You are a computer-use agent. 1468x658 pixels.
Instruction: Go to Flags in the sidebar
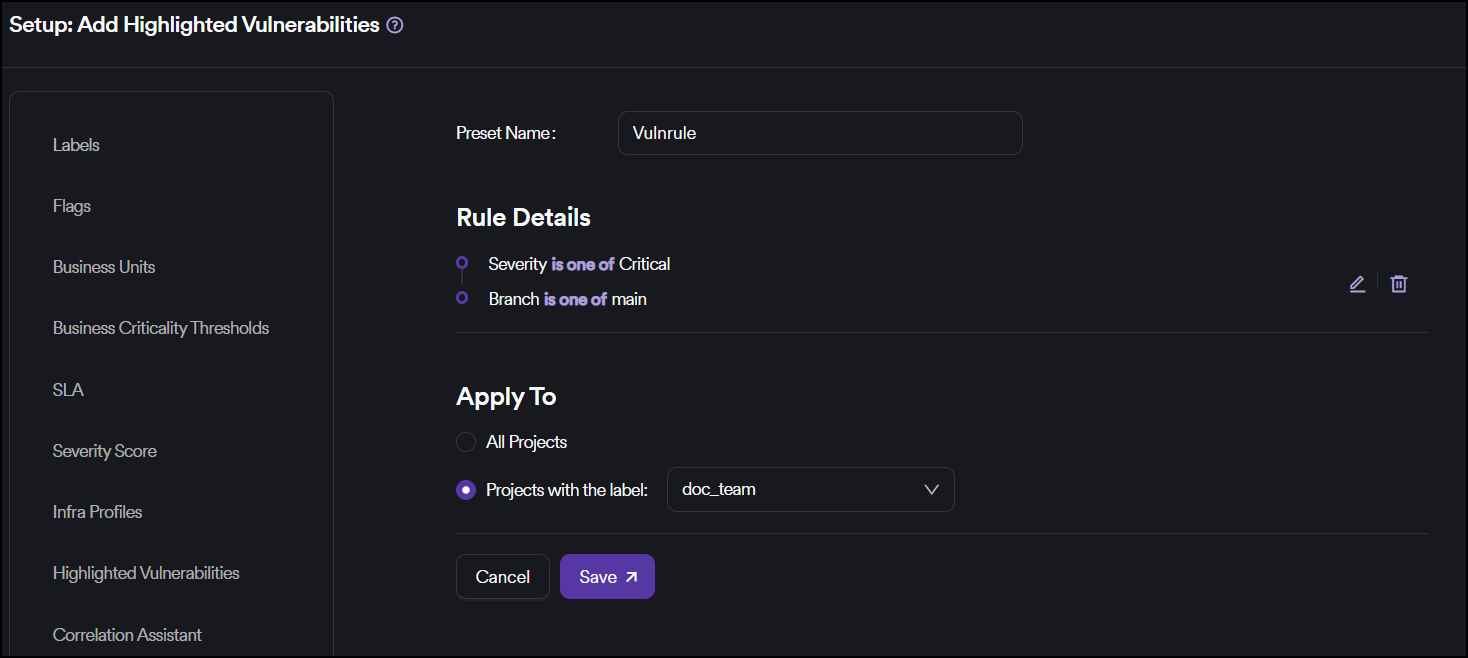72,206
